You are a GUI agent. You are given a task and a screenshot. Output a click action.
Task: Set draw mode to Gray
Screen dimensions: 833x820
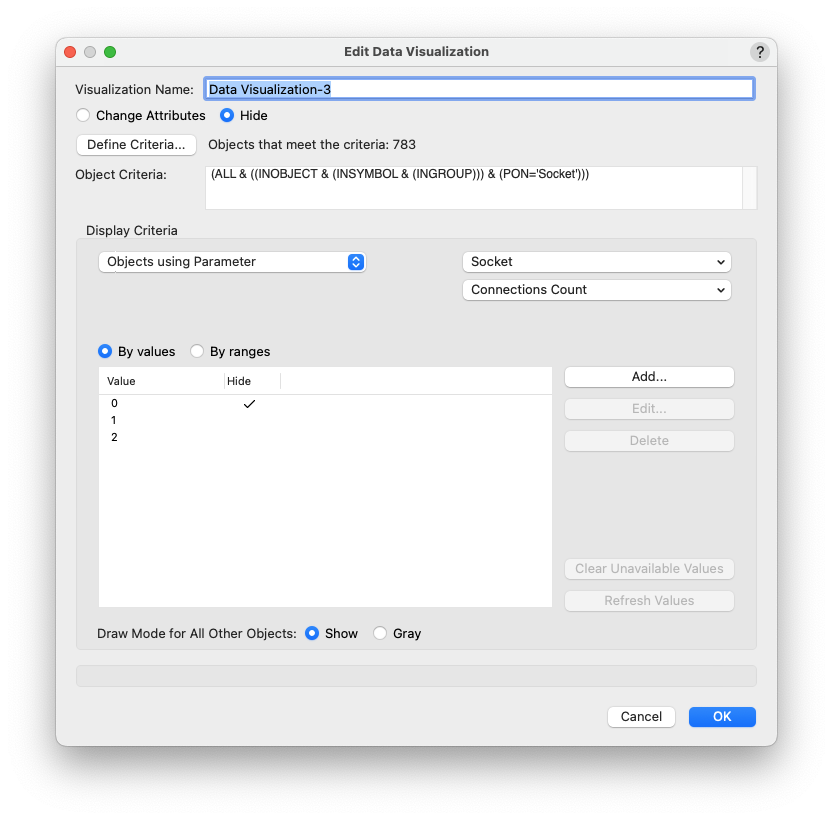380,633
